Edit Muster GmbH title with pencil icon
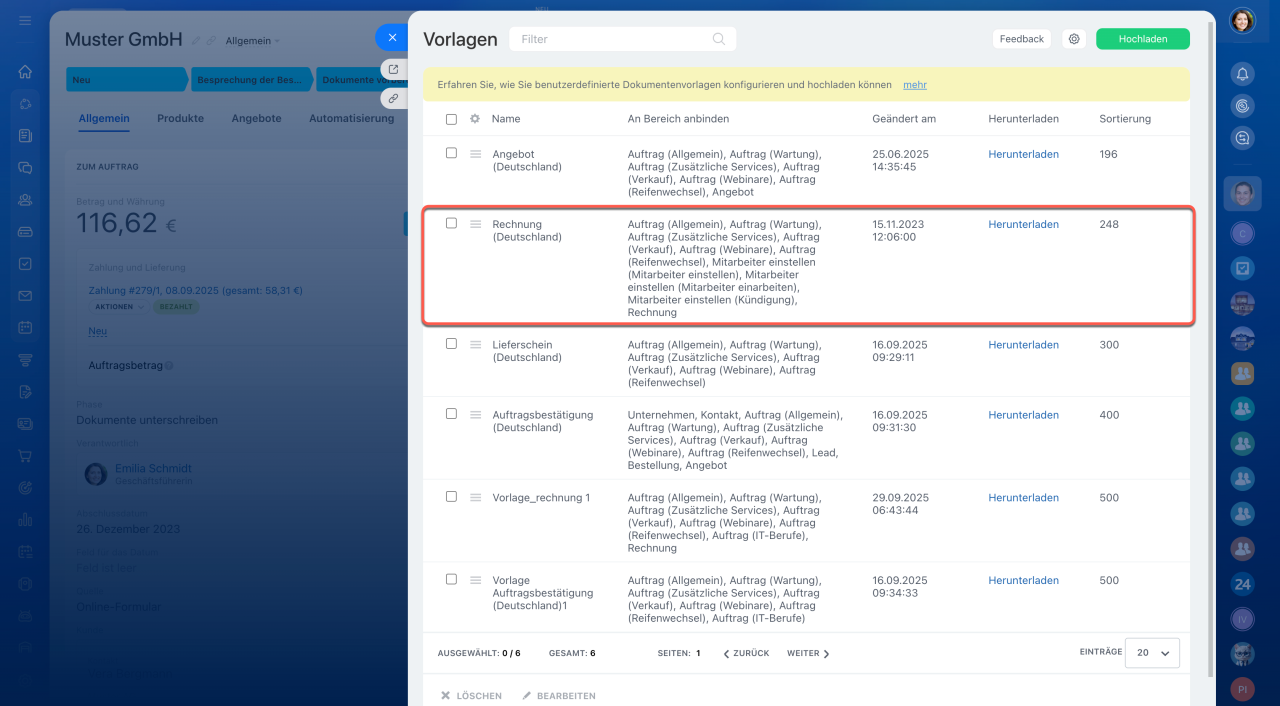The height and width of the screenshot is (706, 1280). (196, 41)
